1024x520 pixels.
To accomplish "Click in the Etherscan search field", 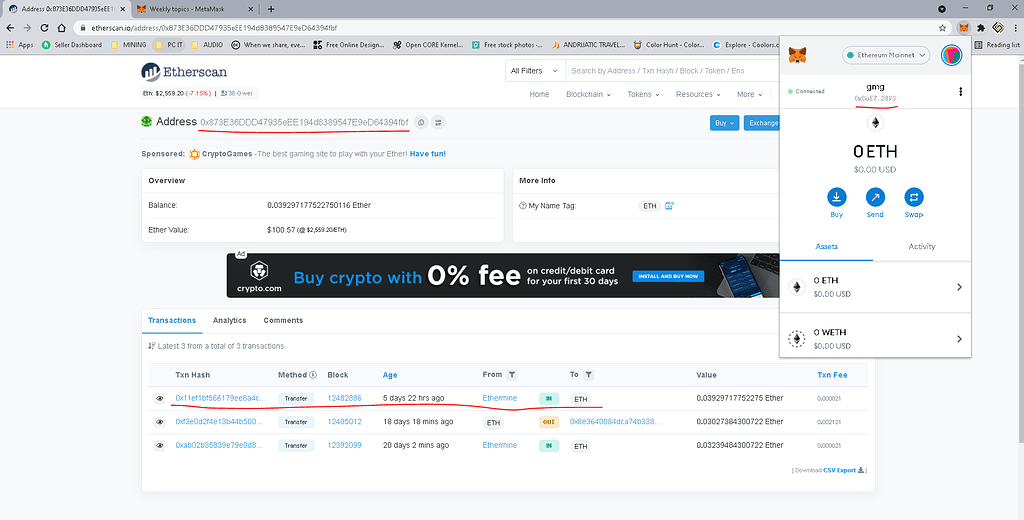I will tap(673, 71).
